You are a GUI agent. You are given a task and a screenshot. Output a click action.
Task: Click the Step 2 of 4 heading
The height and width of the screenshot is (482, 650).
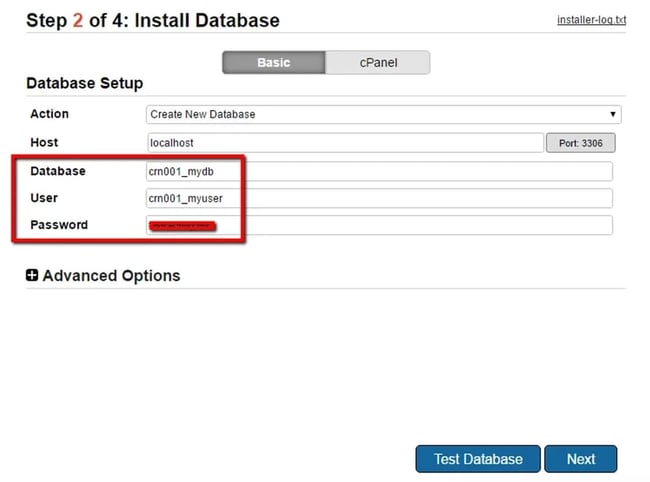[x=153, y=20]
